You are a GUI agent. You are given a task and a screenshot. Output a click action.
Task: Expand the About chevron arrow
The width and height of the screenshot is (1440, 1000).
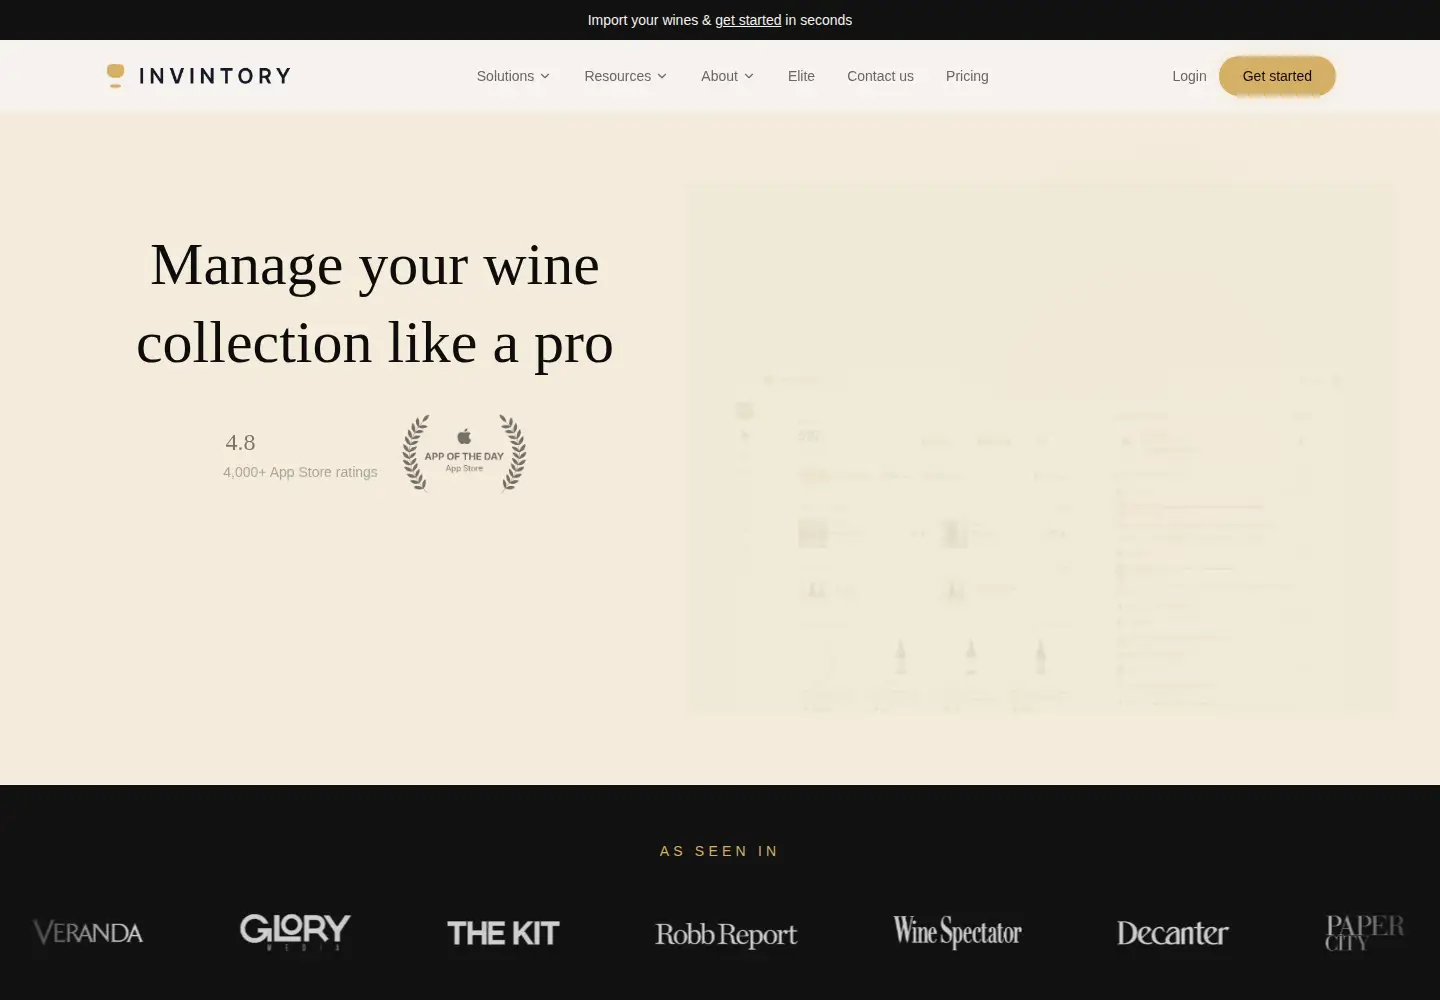point(749,76)
